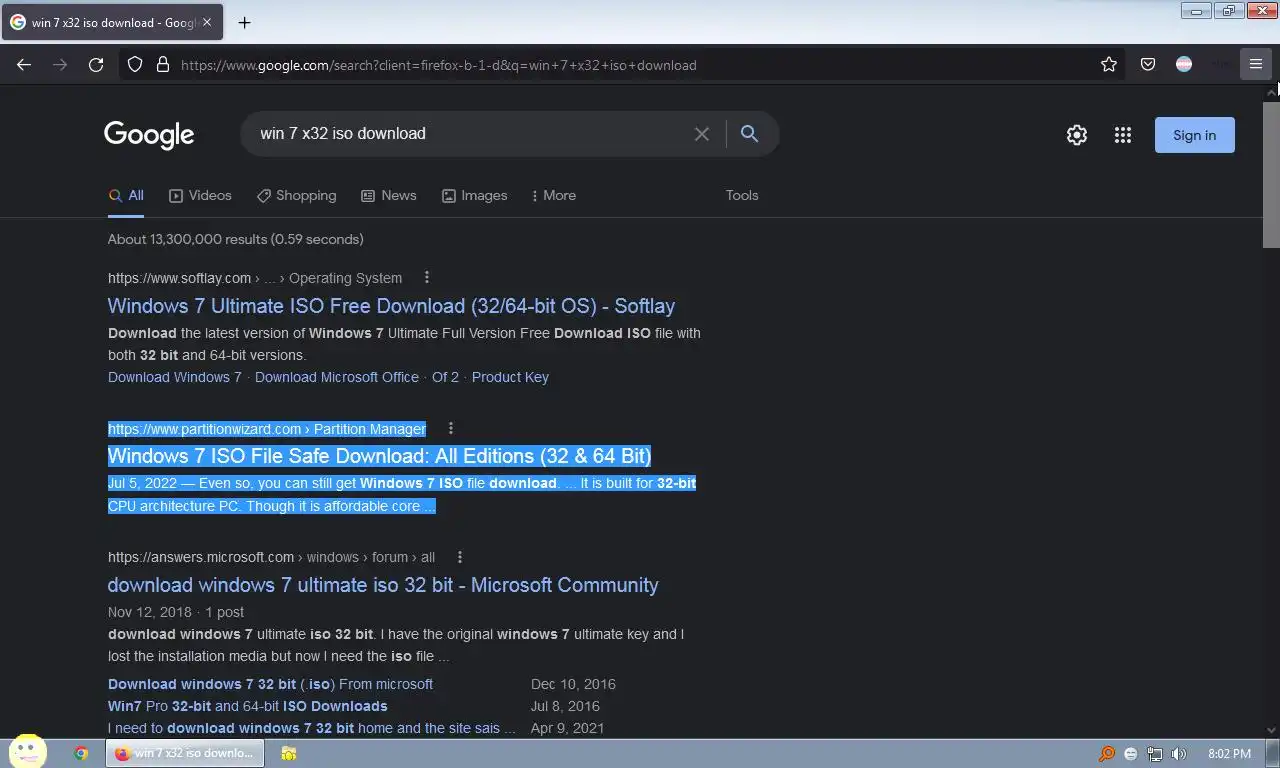This screenshot has width=1280, height=768.
Task: Click the round gray tray icon
Action: [1131, 754]
